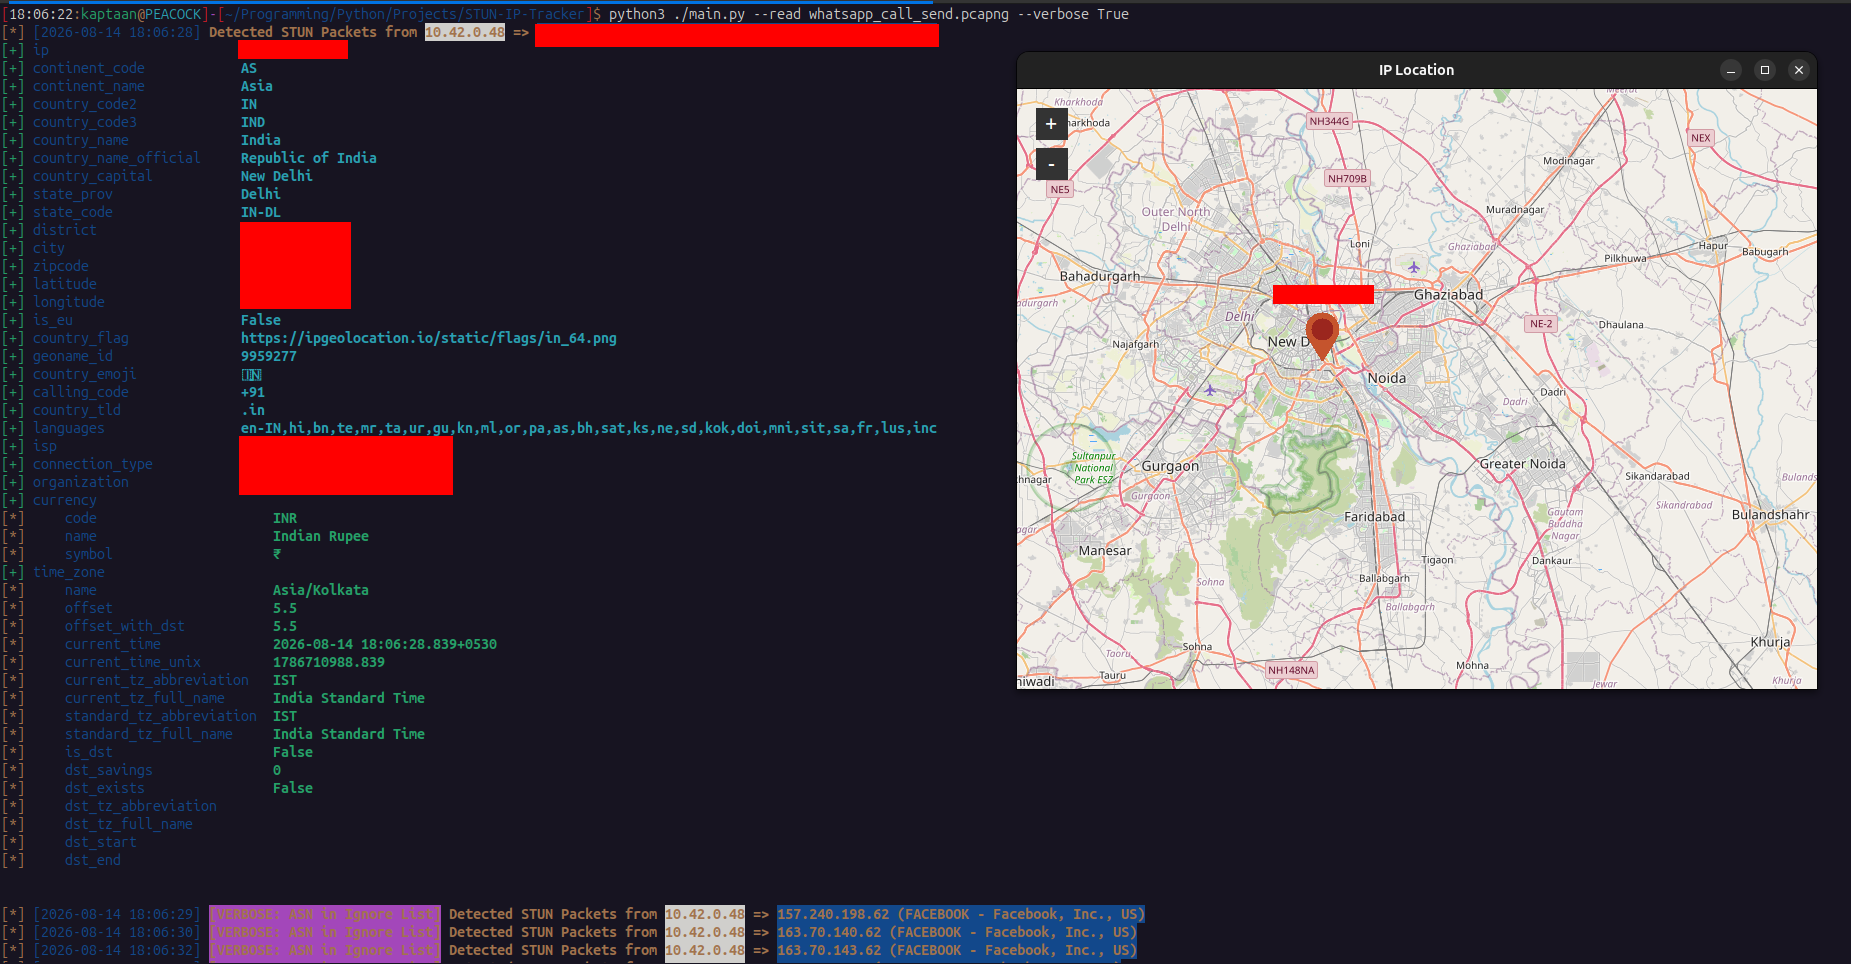Screen dimensions: 1851x964
Task: Click the Manesar map label
Action: [1105, 551]
